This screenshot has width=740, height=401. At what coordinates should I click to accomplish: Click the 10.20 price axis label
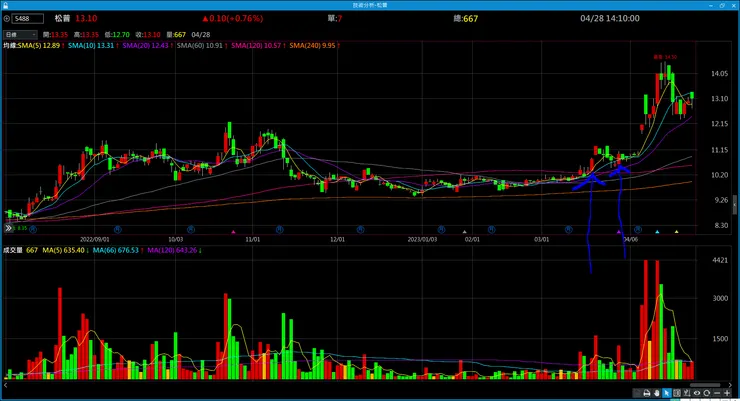[x=719, y=175]
